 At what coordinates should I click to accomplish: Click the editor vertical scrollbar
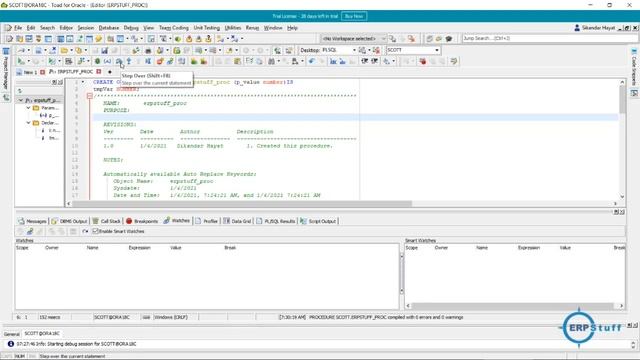click(622, 139)
